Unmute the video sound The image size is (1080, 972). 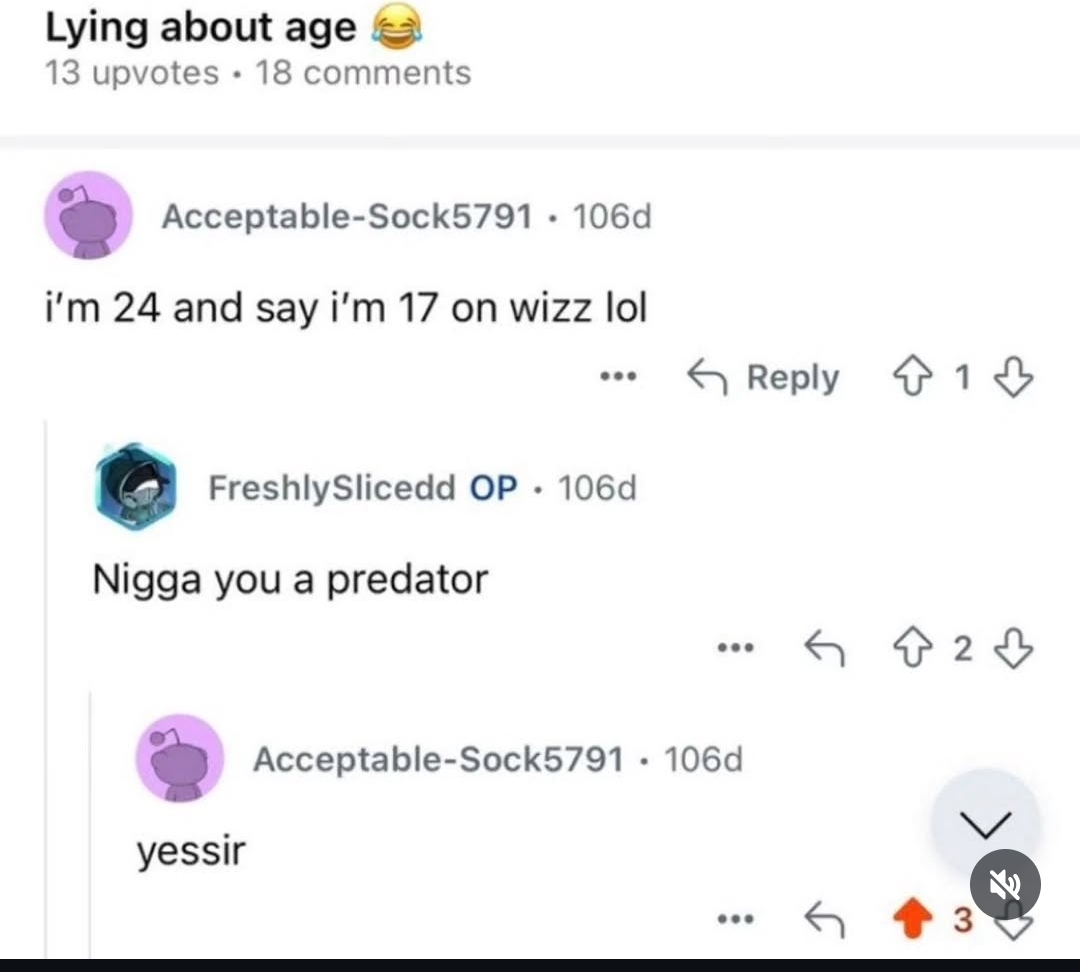point(1005,884)
